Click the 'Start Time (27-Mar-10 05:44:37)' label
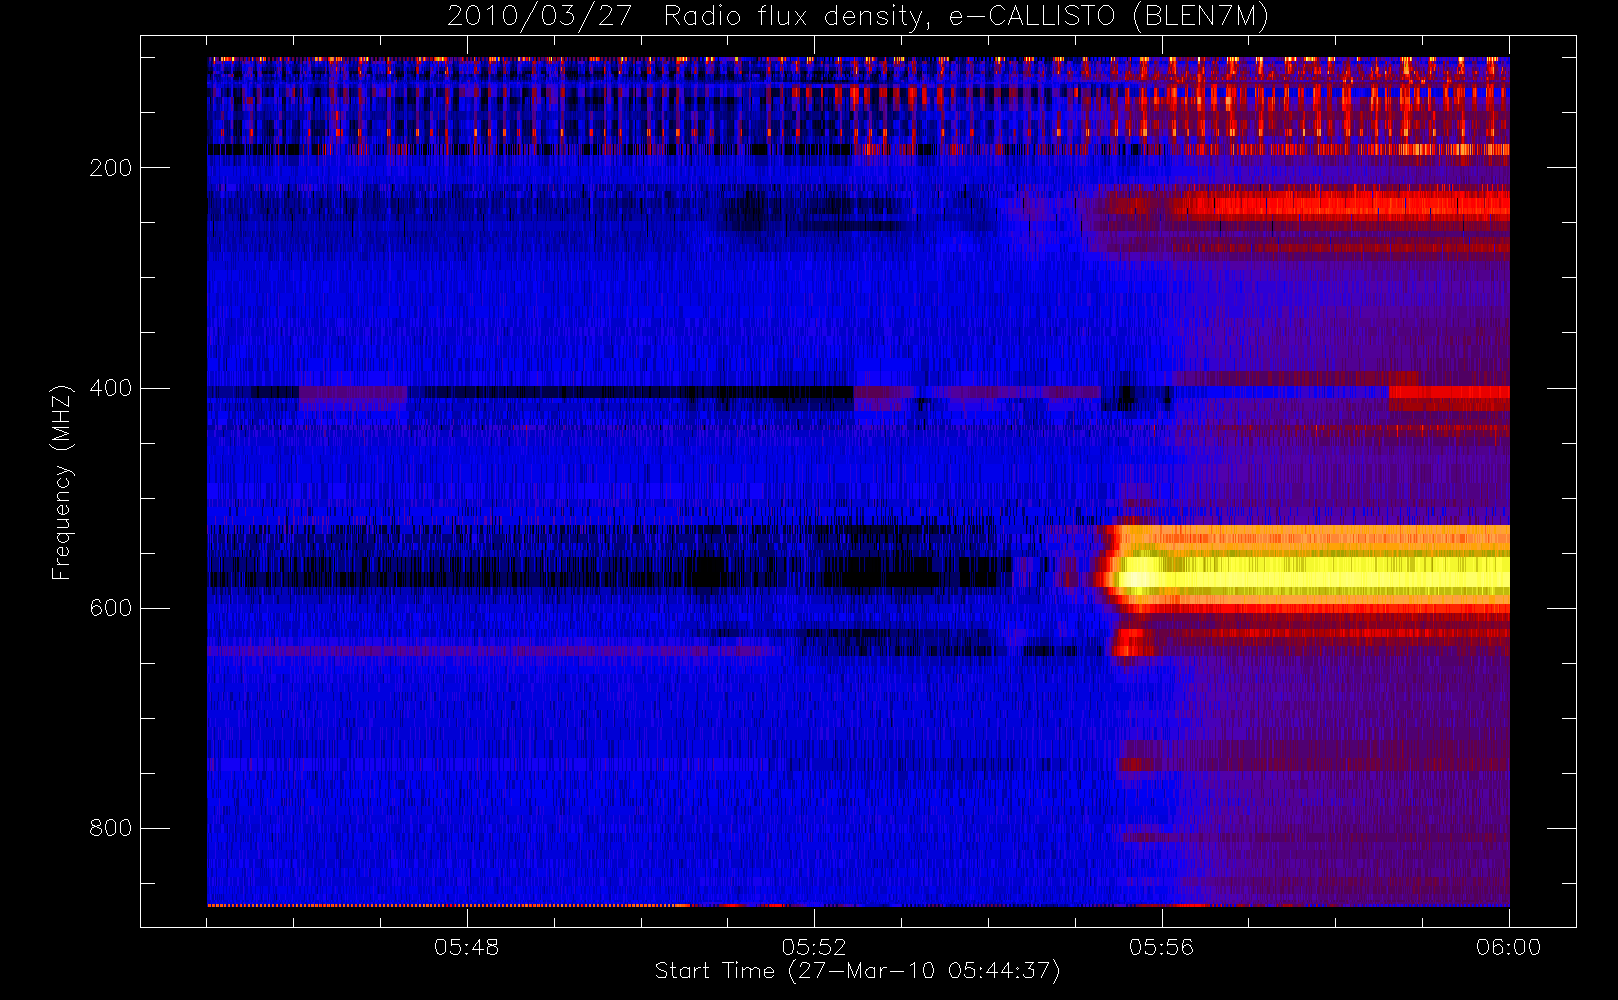The height and width of the screenshot is (1000, 1618). click(x=857, y=971)
